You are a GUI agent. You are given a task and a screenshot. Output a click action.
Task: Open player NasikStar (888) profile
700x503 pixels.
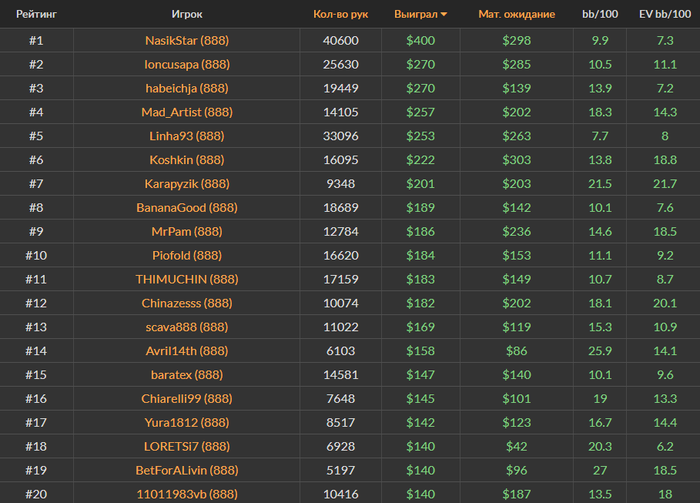click(x=186, y=41)
